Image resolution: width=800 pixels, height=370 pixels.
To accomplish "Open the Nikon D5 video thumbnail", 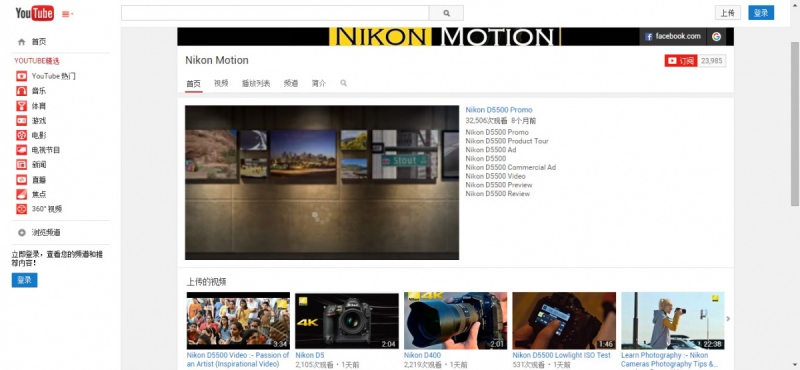I will [347, 320].
